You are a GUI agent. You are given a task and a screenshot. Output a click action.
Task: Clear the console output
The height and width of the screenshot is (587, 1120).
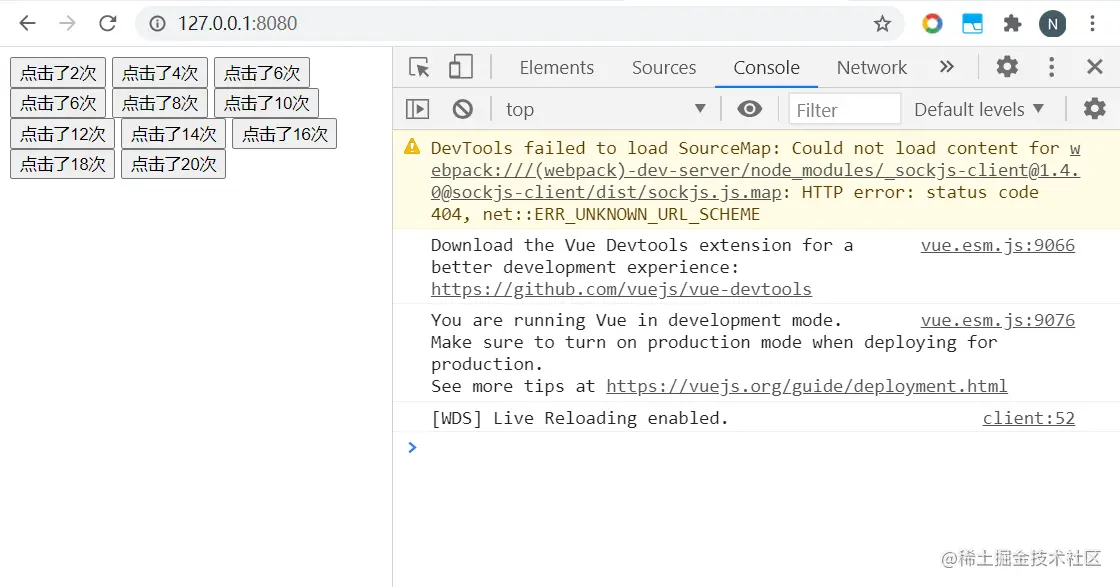pyautogui.click(x=462, y=109)
